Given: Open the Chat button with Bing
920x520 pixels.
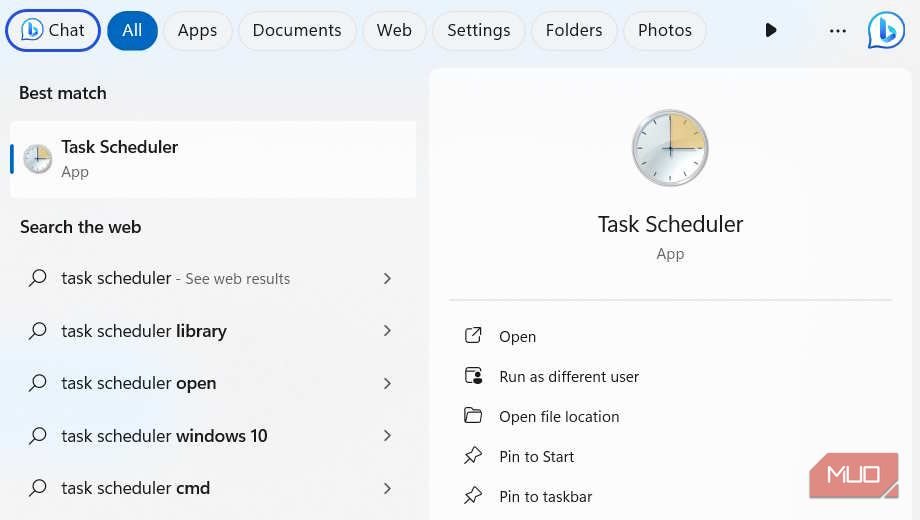Looking at the screenshot, I should pos(53,30).
